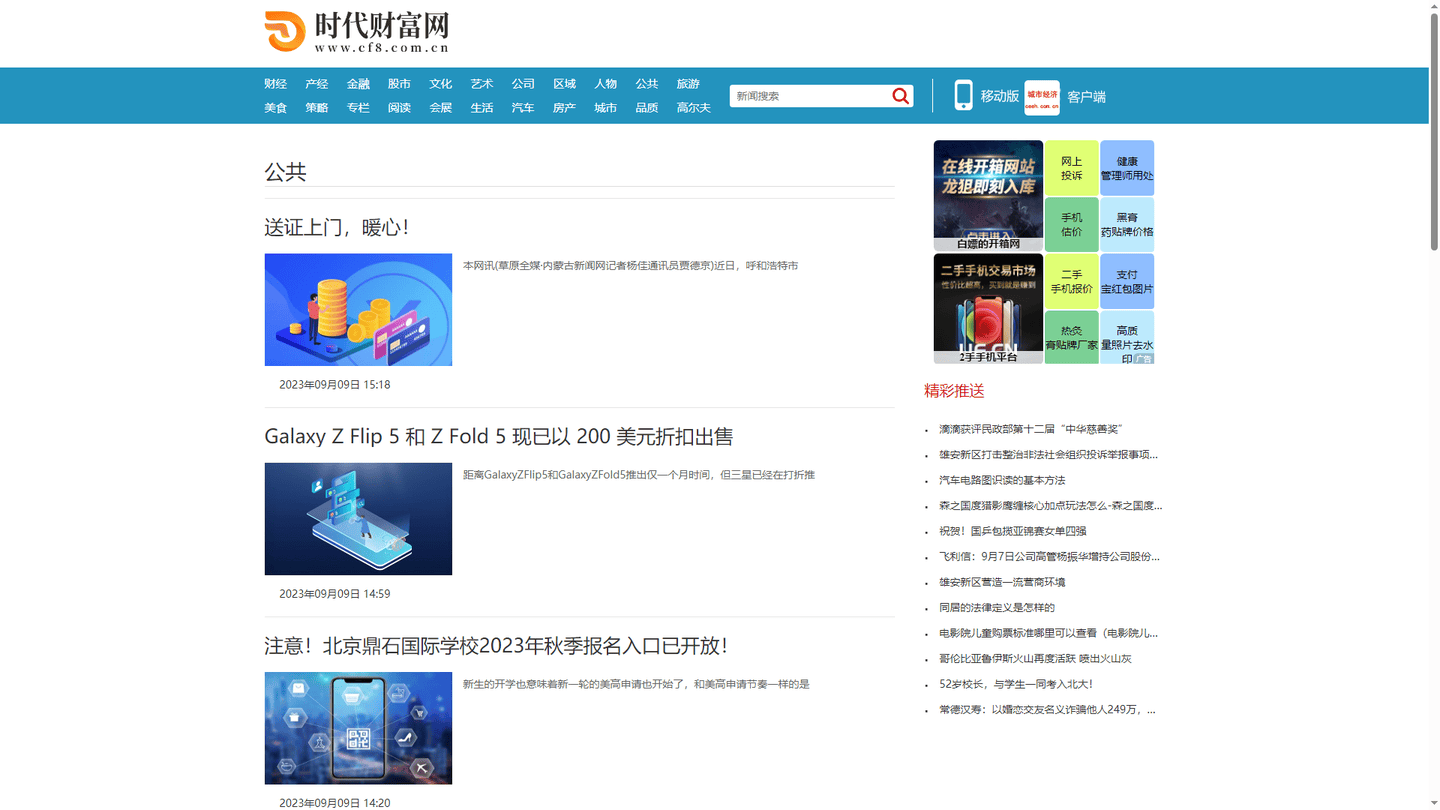
Task: Open the 股市 nav section
Action: 399,84
